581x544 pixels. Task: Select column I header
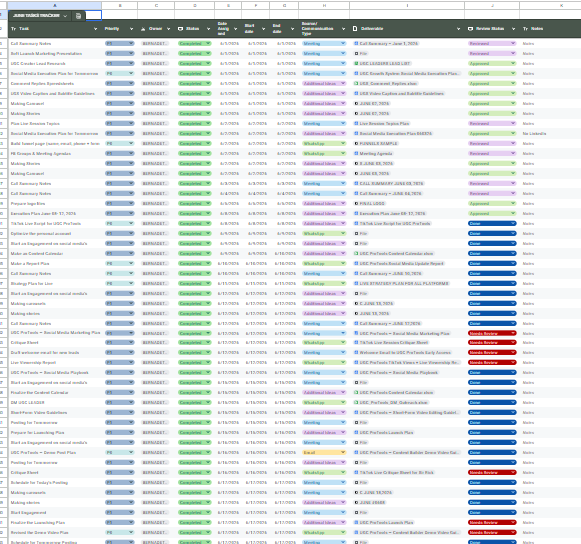[x=407, y=6]
